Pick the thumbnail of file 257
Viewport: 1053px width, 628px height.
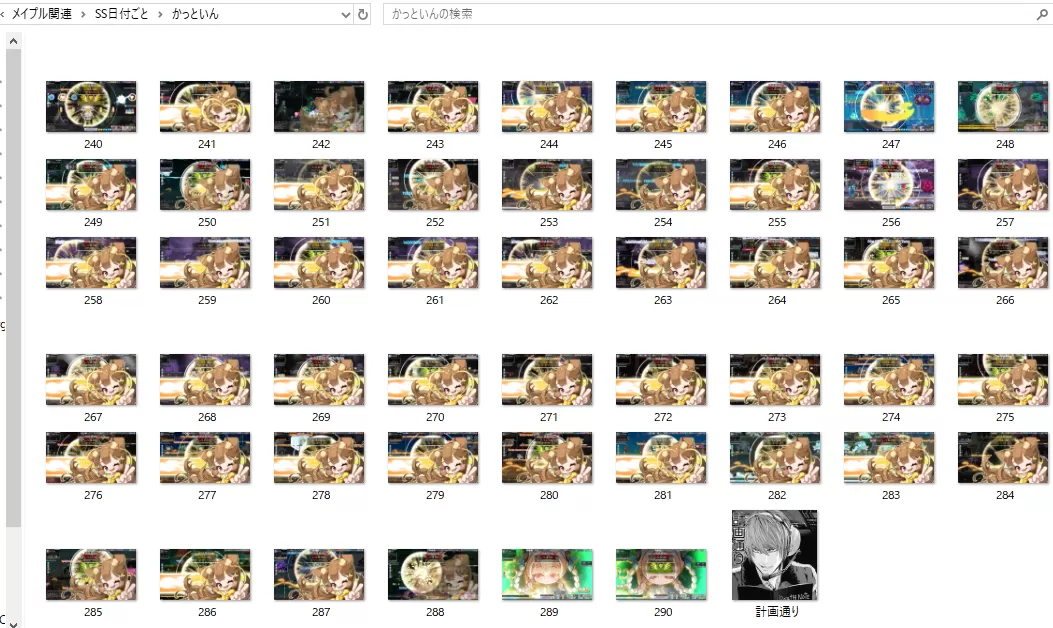pos(1003,185)
